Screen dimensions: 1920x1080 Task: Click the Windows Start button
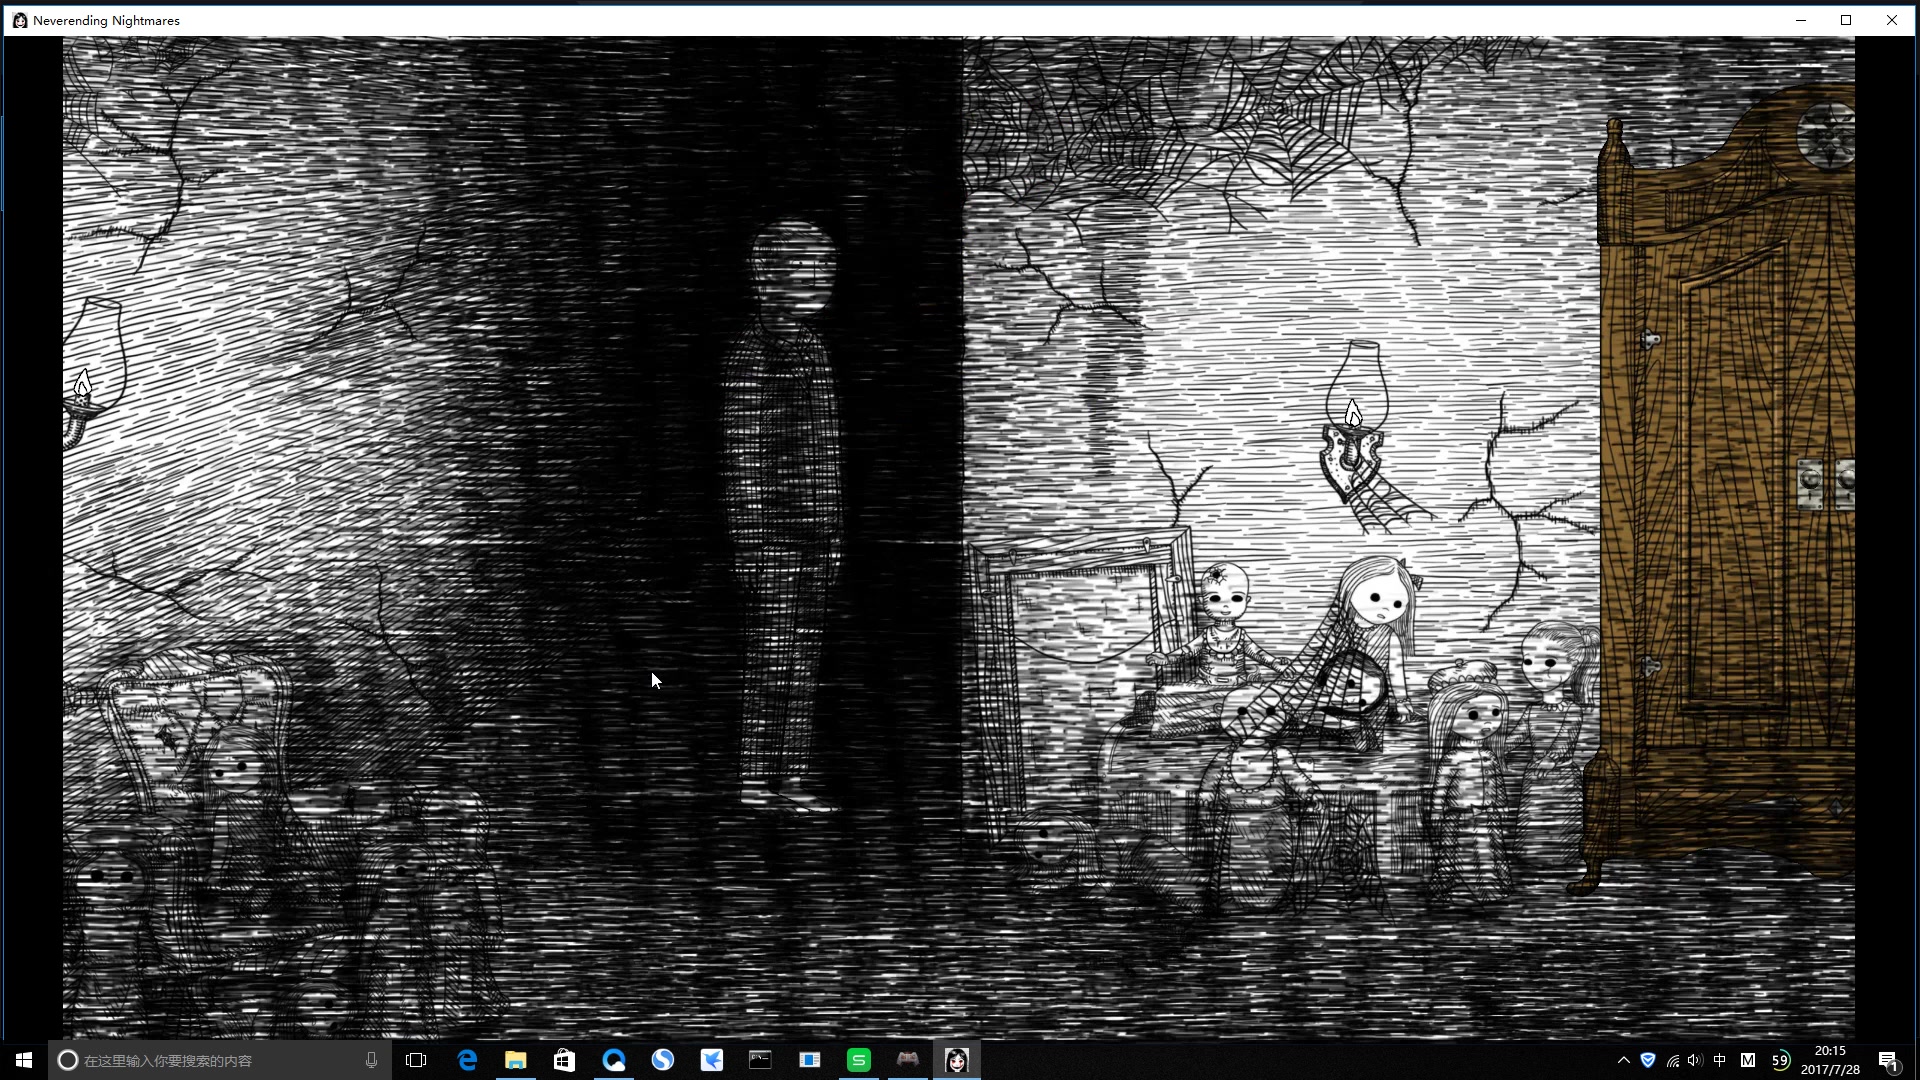click(24, 1060)
